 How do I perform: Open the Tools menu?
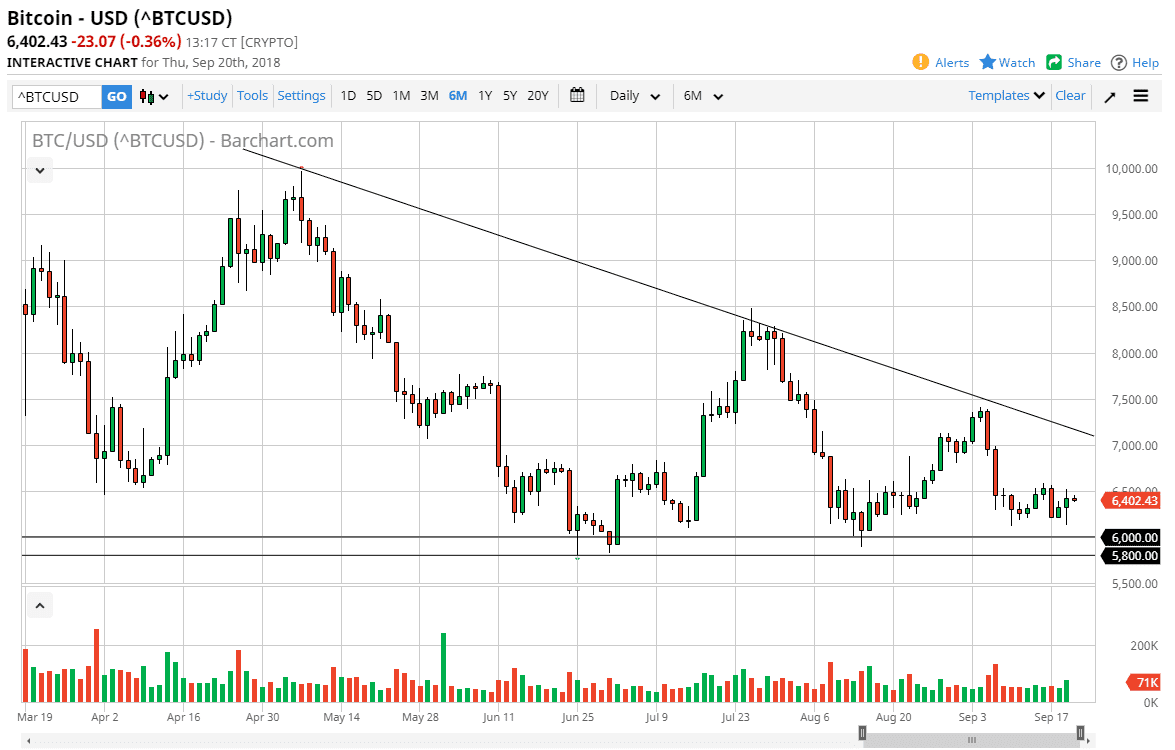(x=252, y=96)
